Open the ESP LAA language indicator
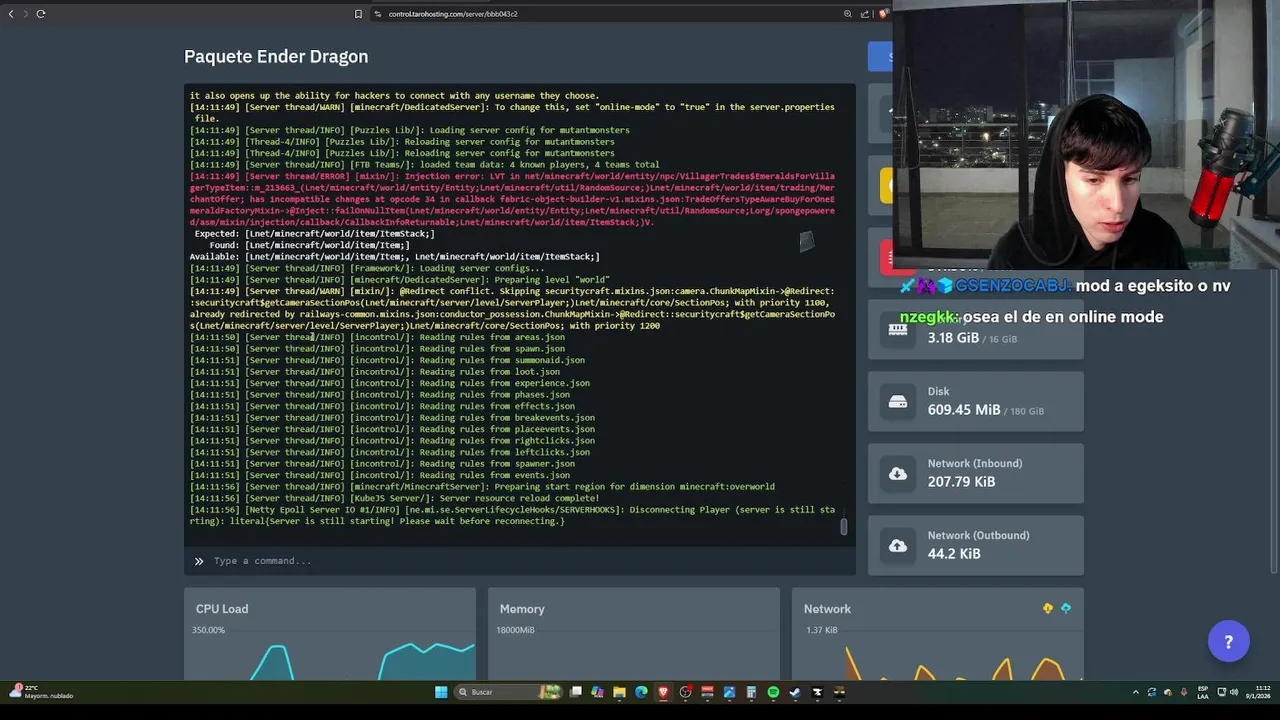The height and width of the screenshot is (720, 1280). point(1203,692)
